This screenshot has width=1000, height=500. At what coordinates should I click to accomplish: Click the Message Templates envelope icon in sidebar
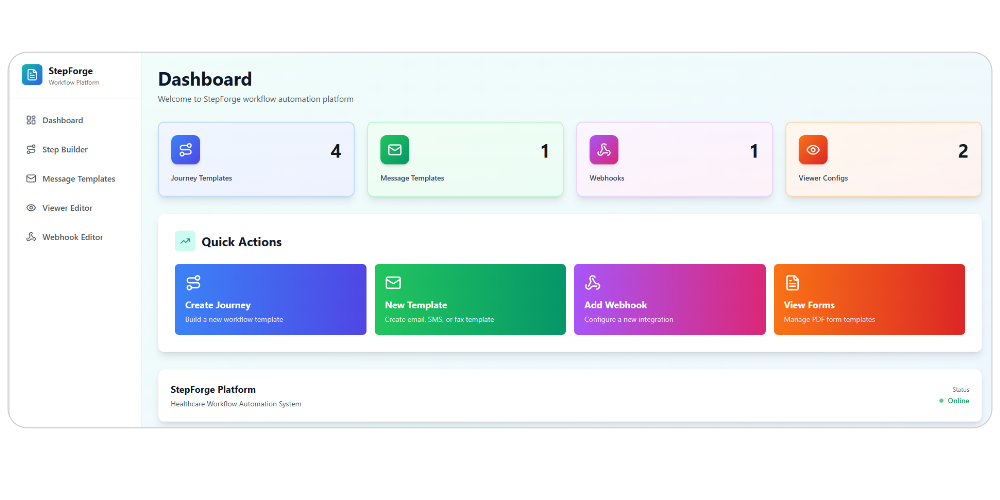coord(31,179)
